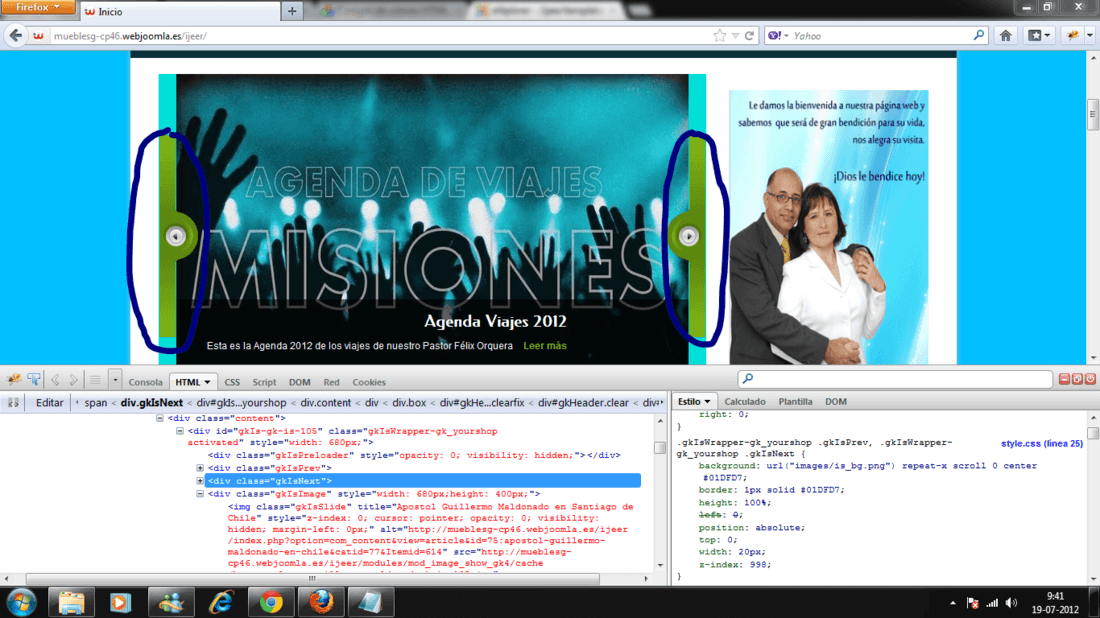Toggle break on mutate icon beside Editar
The height and width of the screenshot is (618, 1100).
[x=13, y=403]
